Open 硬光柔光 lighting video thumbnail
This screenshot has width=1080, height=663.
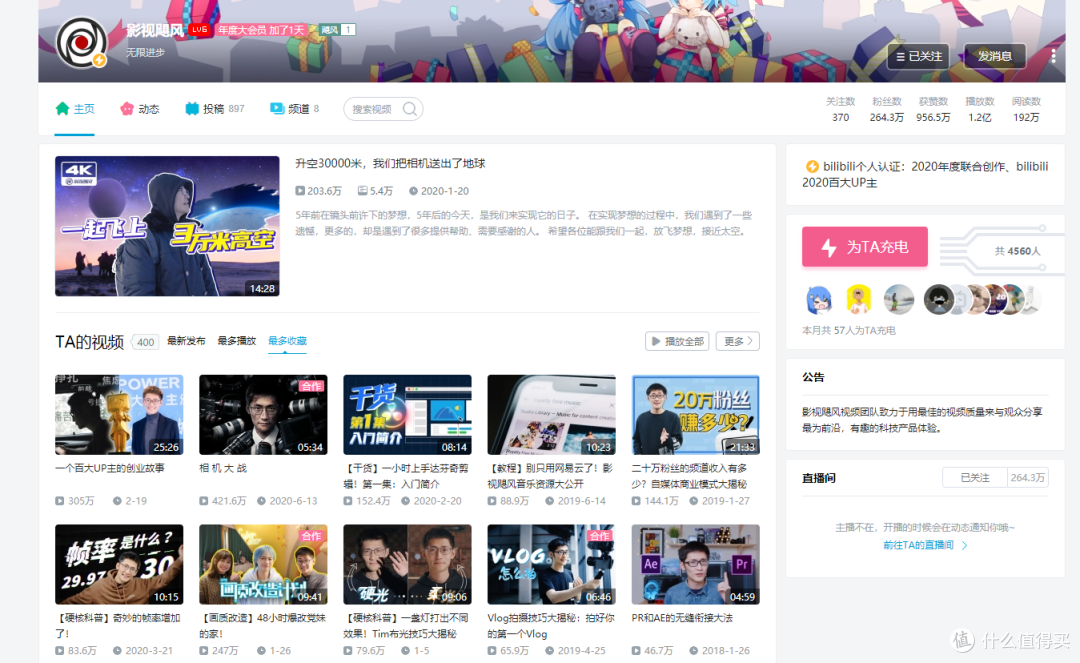(407, 565)
